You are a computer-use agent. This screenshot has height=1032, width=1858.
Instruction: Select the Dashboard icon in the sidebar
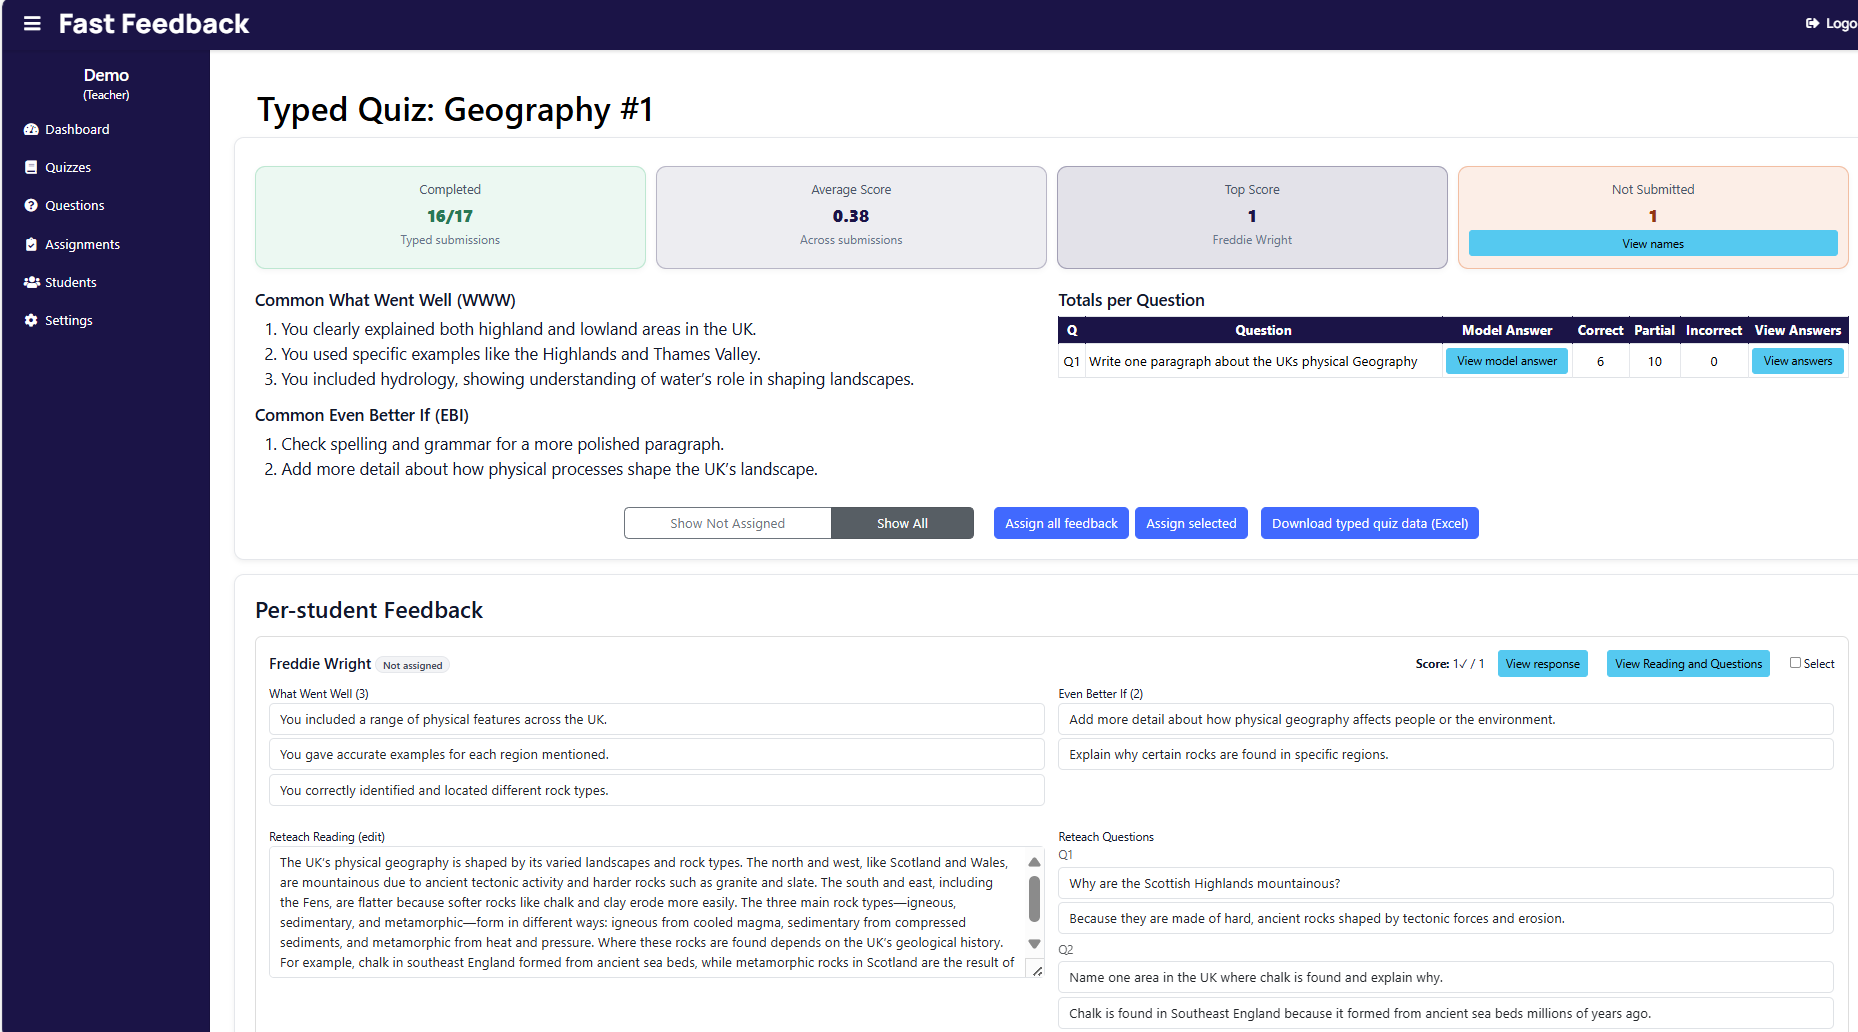point(30,129)
